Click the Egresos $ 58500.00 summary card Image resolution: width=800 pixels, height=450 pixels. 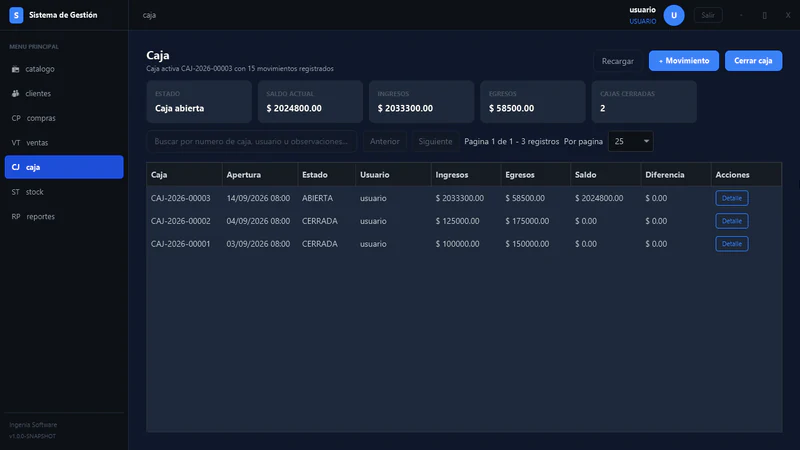[x=533, y=102]
